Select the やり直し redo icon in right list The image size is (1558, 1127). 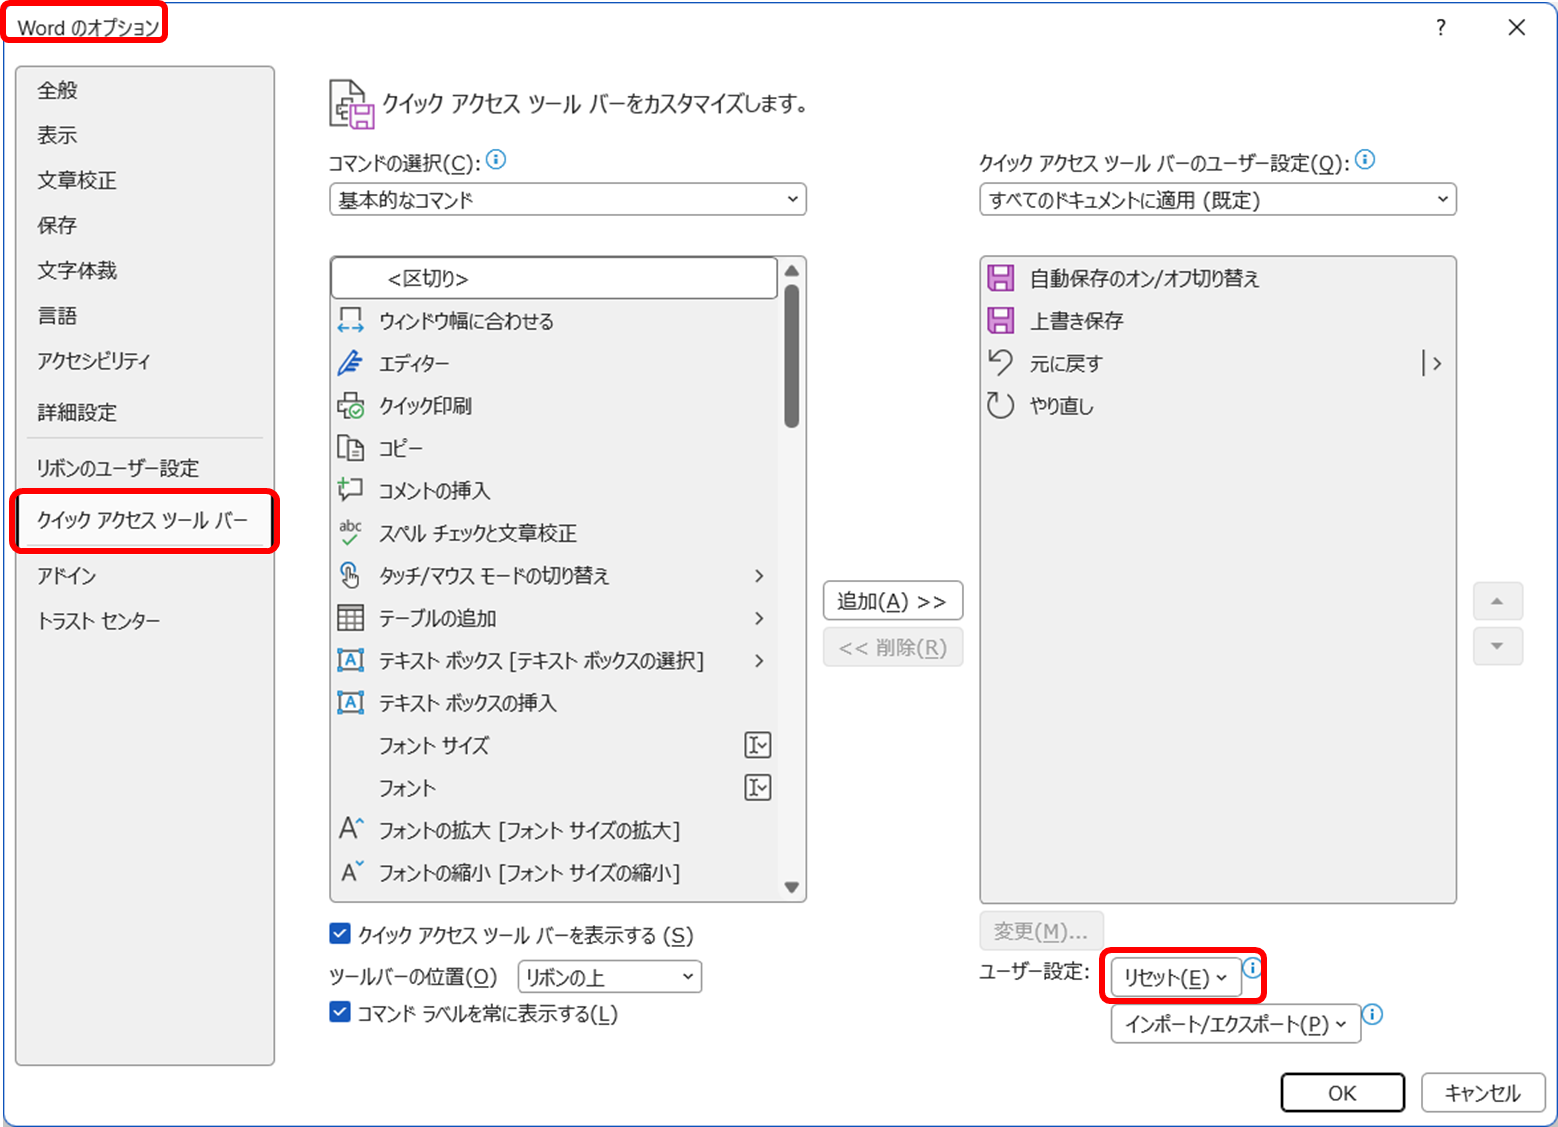1000,405
